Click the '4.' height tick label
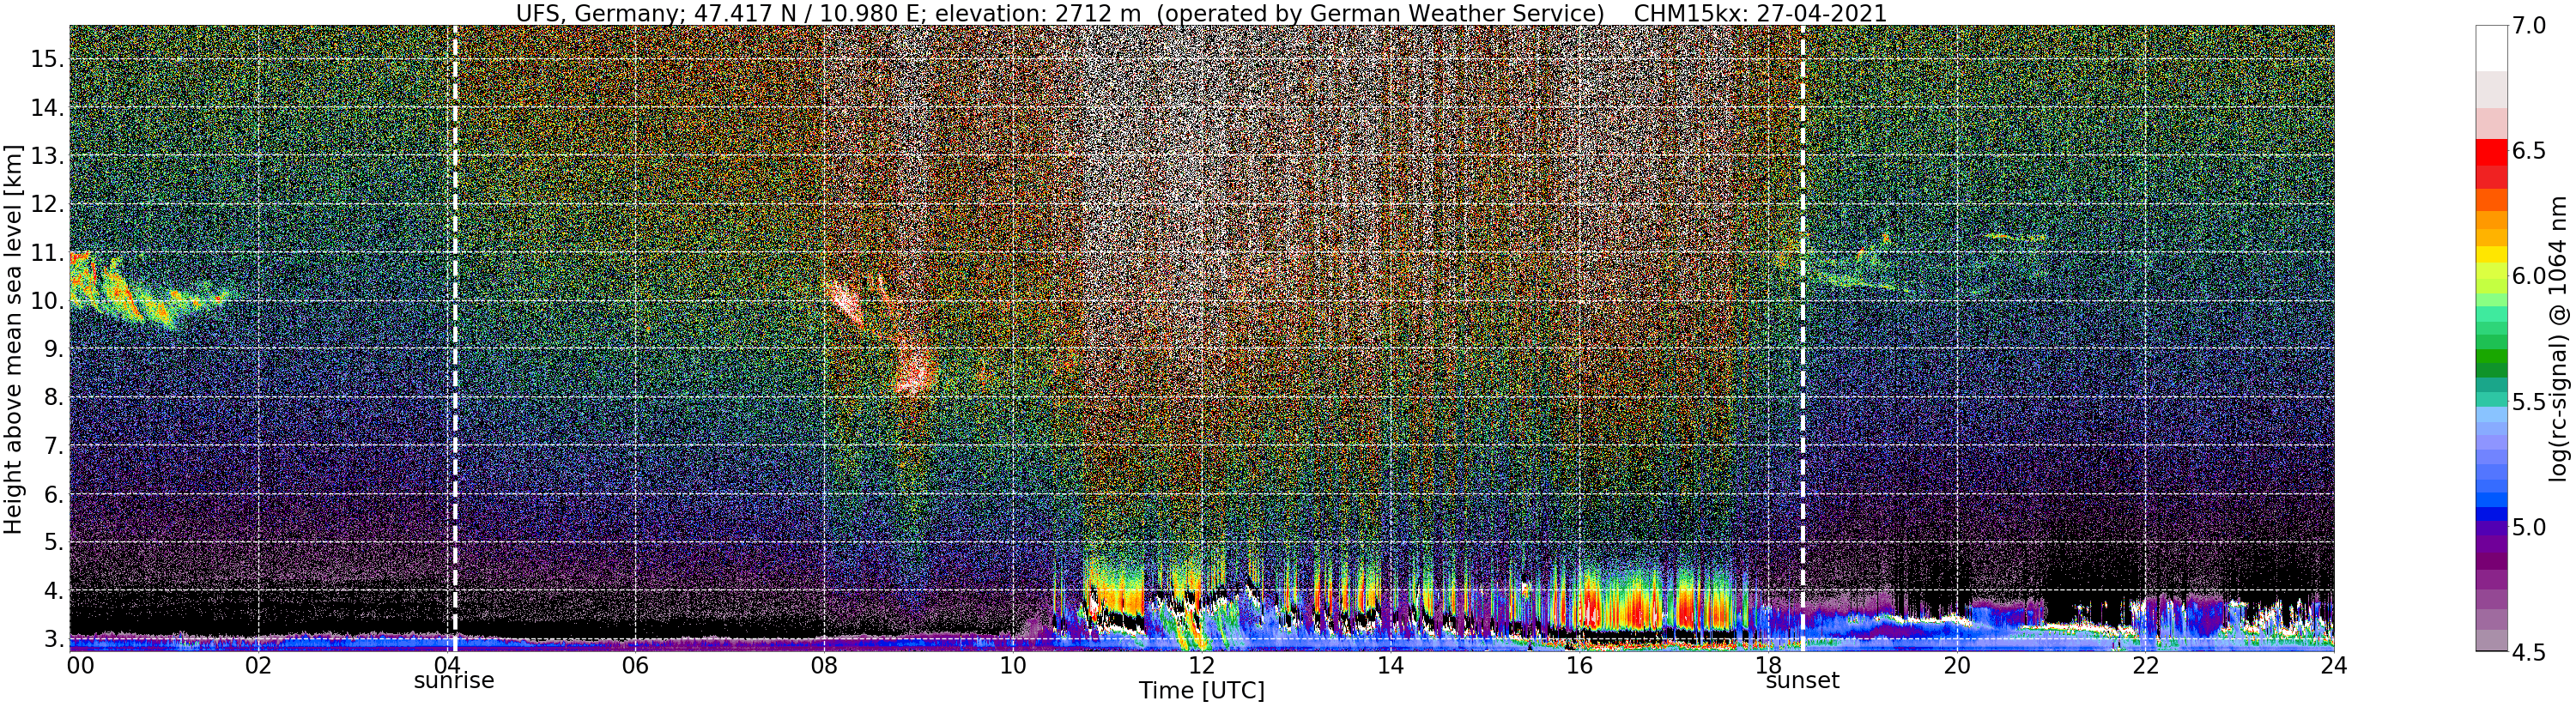 point(54,590)
